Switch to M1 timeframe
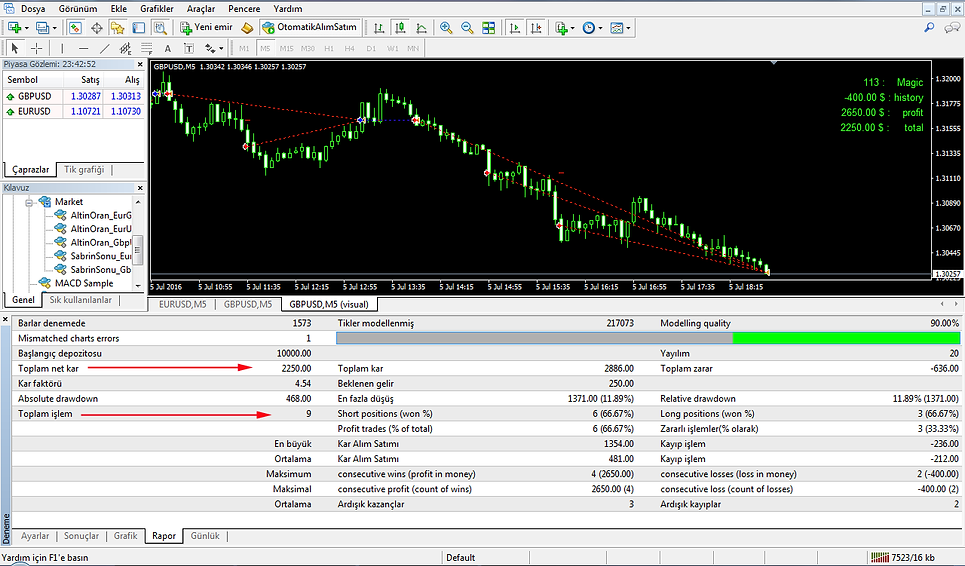Viewport: 965px width, 566px height. (244, 48)
